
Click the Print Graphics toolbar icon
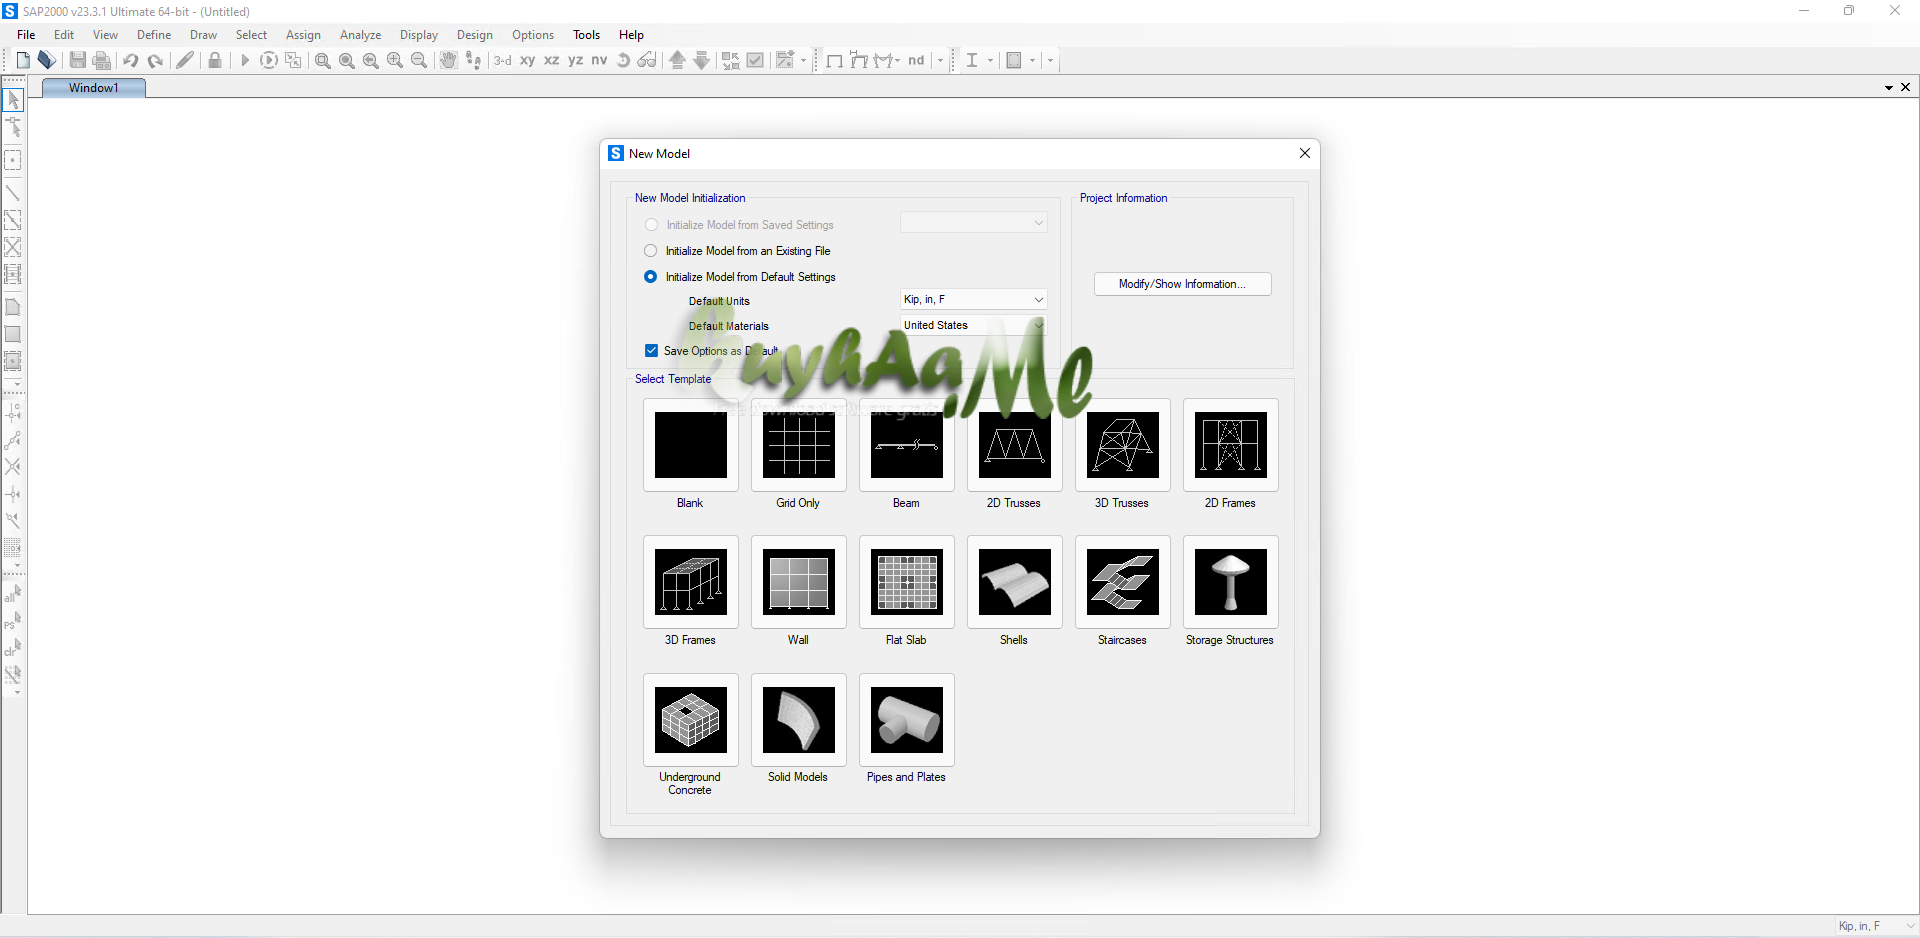coord(101,60)
